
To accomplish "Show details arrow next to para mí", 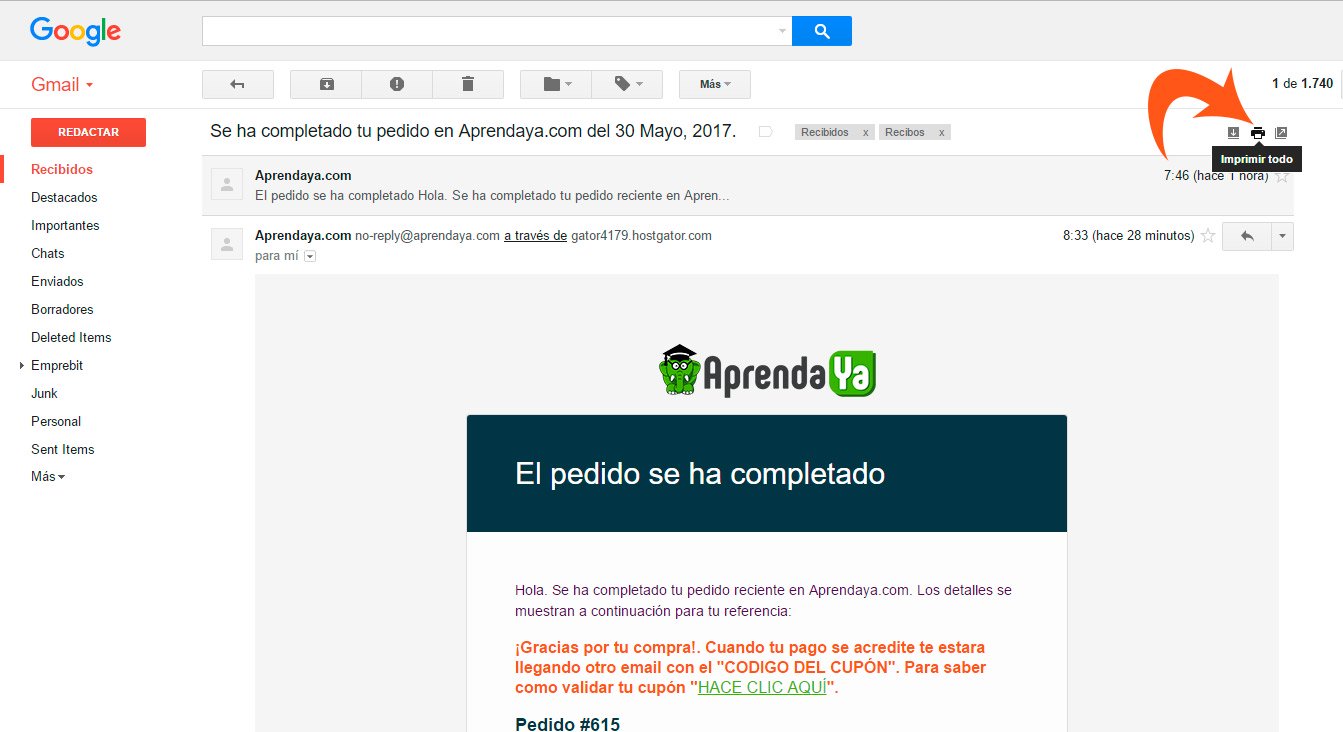I will 310,256.
